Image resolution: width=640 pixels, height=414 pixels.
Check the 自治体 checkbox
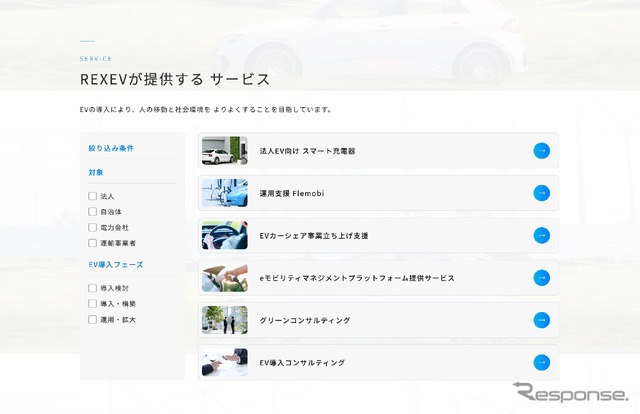point(93,211)
